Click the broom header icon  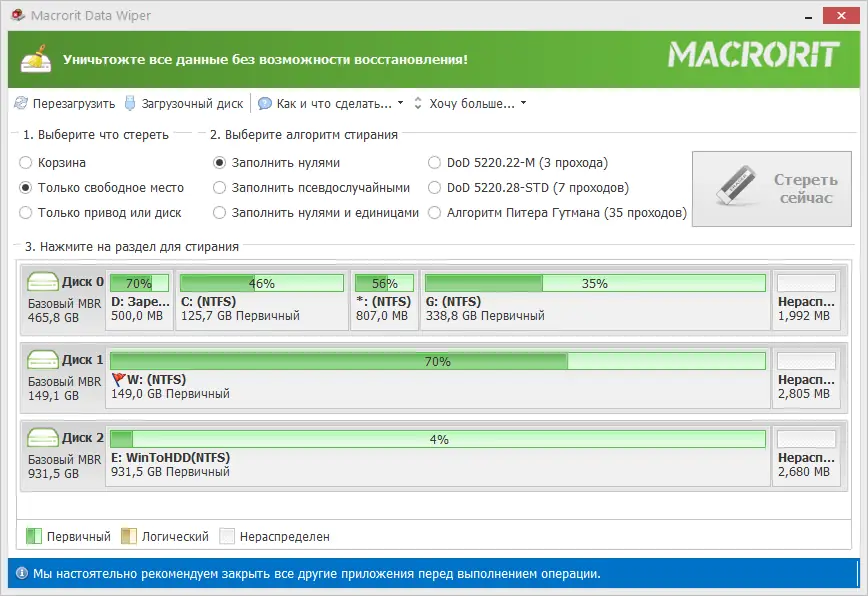(x=36, y=59)
